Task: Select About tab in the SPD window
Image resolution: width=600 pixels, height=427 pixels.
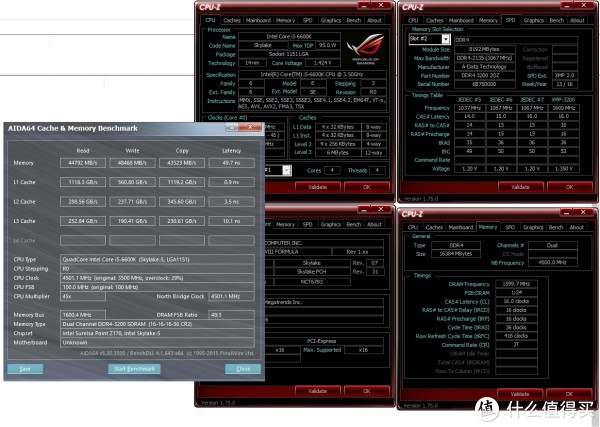Action: [x=577, y=20]
